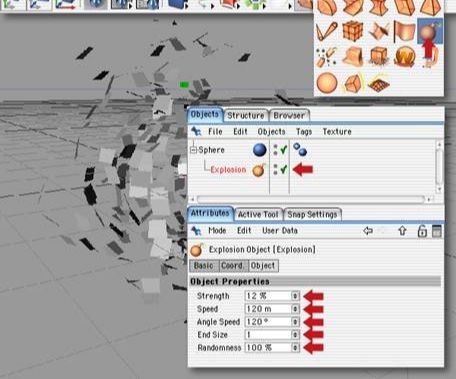Lock the Attributes panel with padlock icon

click(422, 231)
